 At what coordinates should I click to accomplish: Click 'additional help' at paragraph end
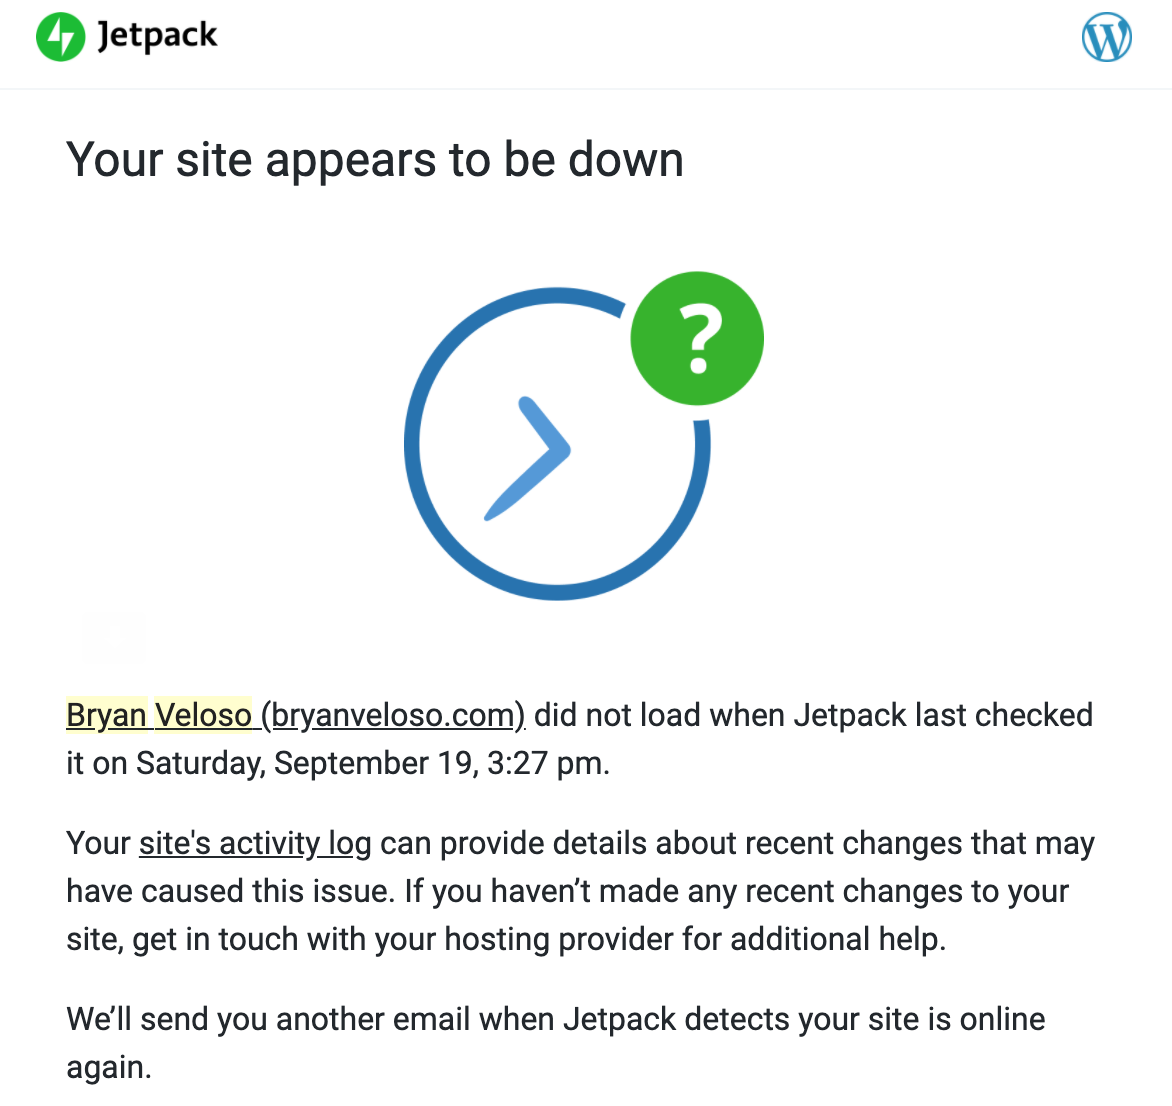[x=838, y=939]
